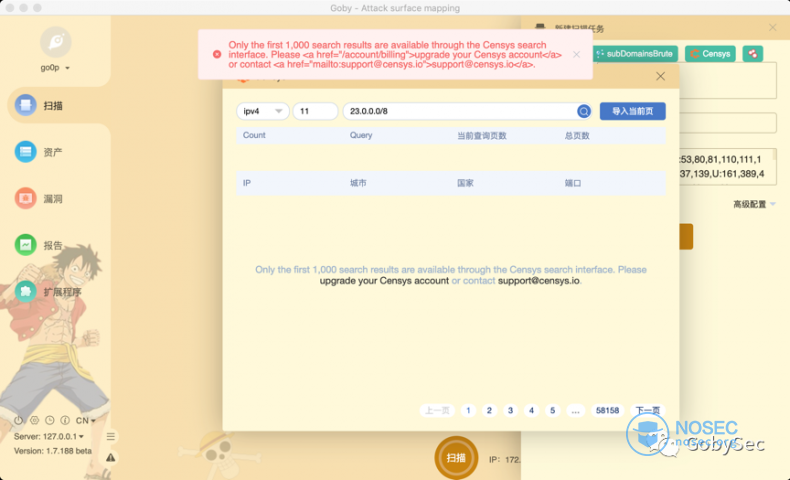Click the 下一页 next page button

click(647, 410)
